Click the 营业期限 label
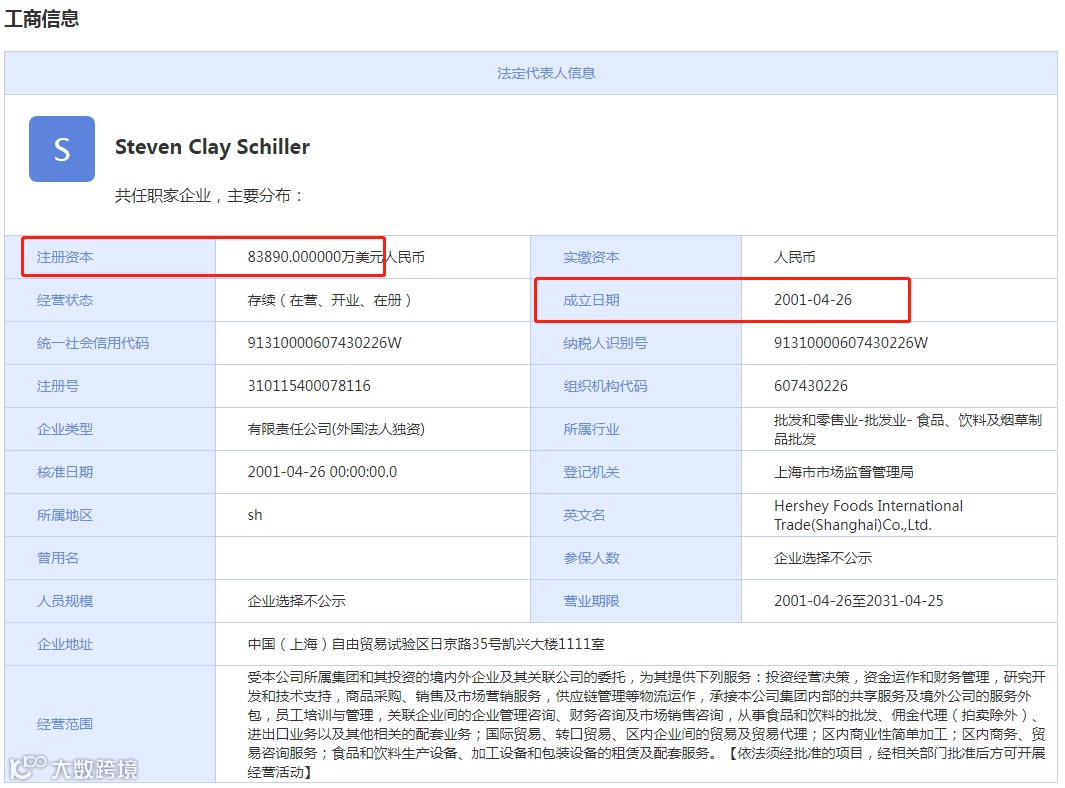Viewport: 1065px width, 788px height. (591, 601)
